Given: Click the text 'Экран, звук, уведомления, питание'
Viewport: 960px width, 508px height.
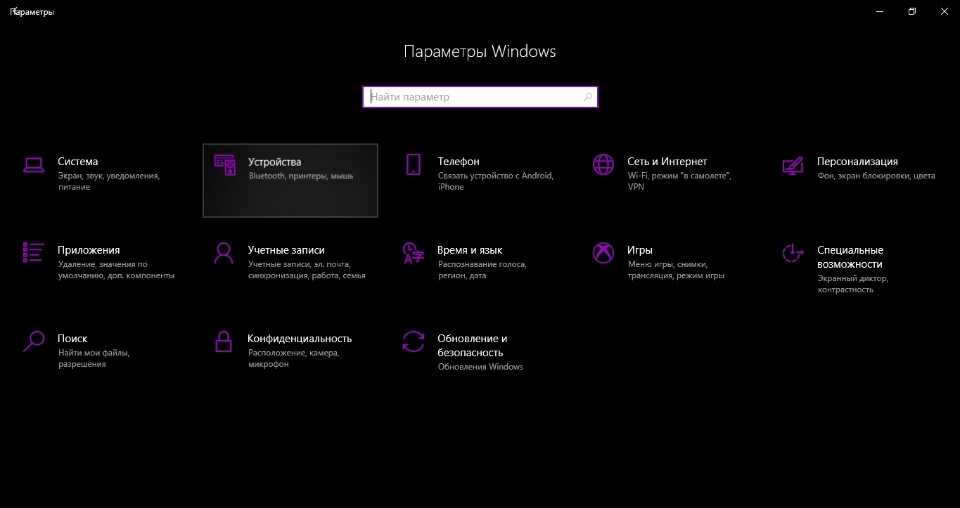Looking at the screenshot, I should click(x=109, y=181).
